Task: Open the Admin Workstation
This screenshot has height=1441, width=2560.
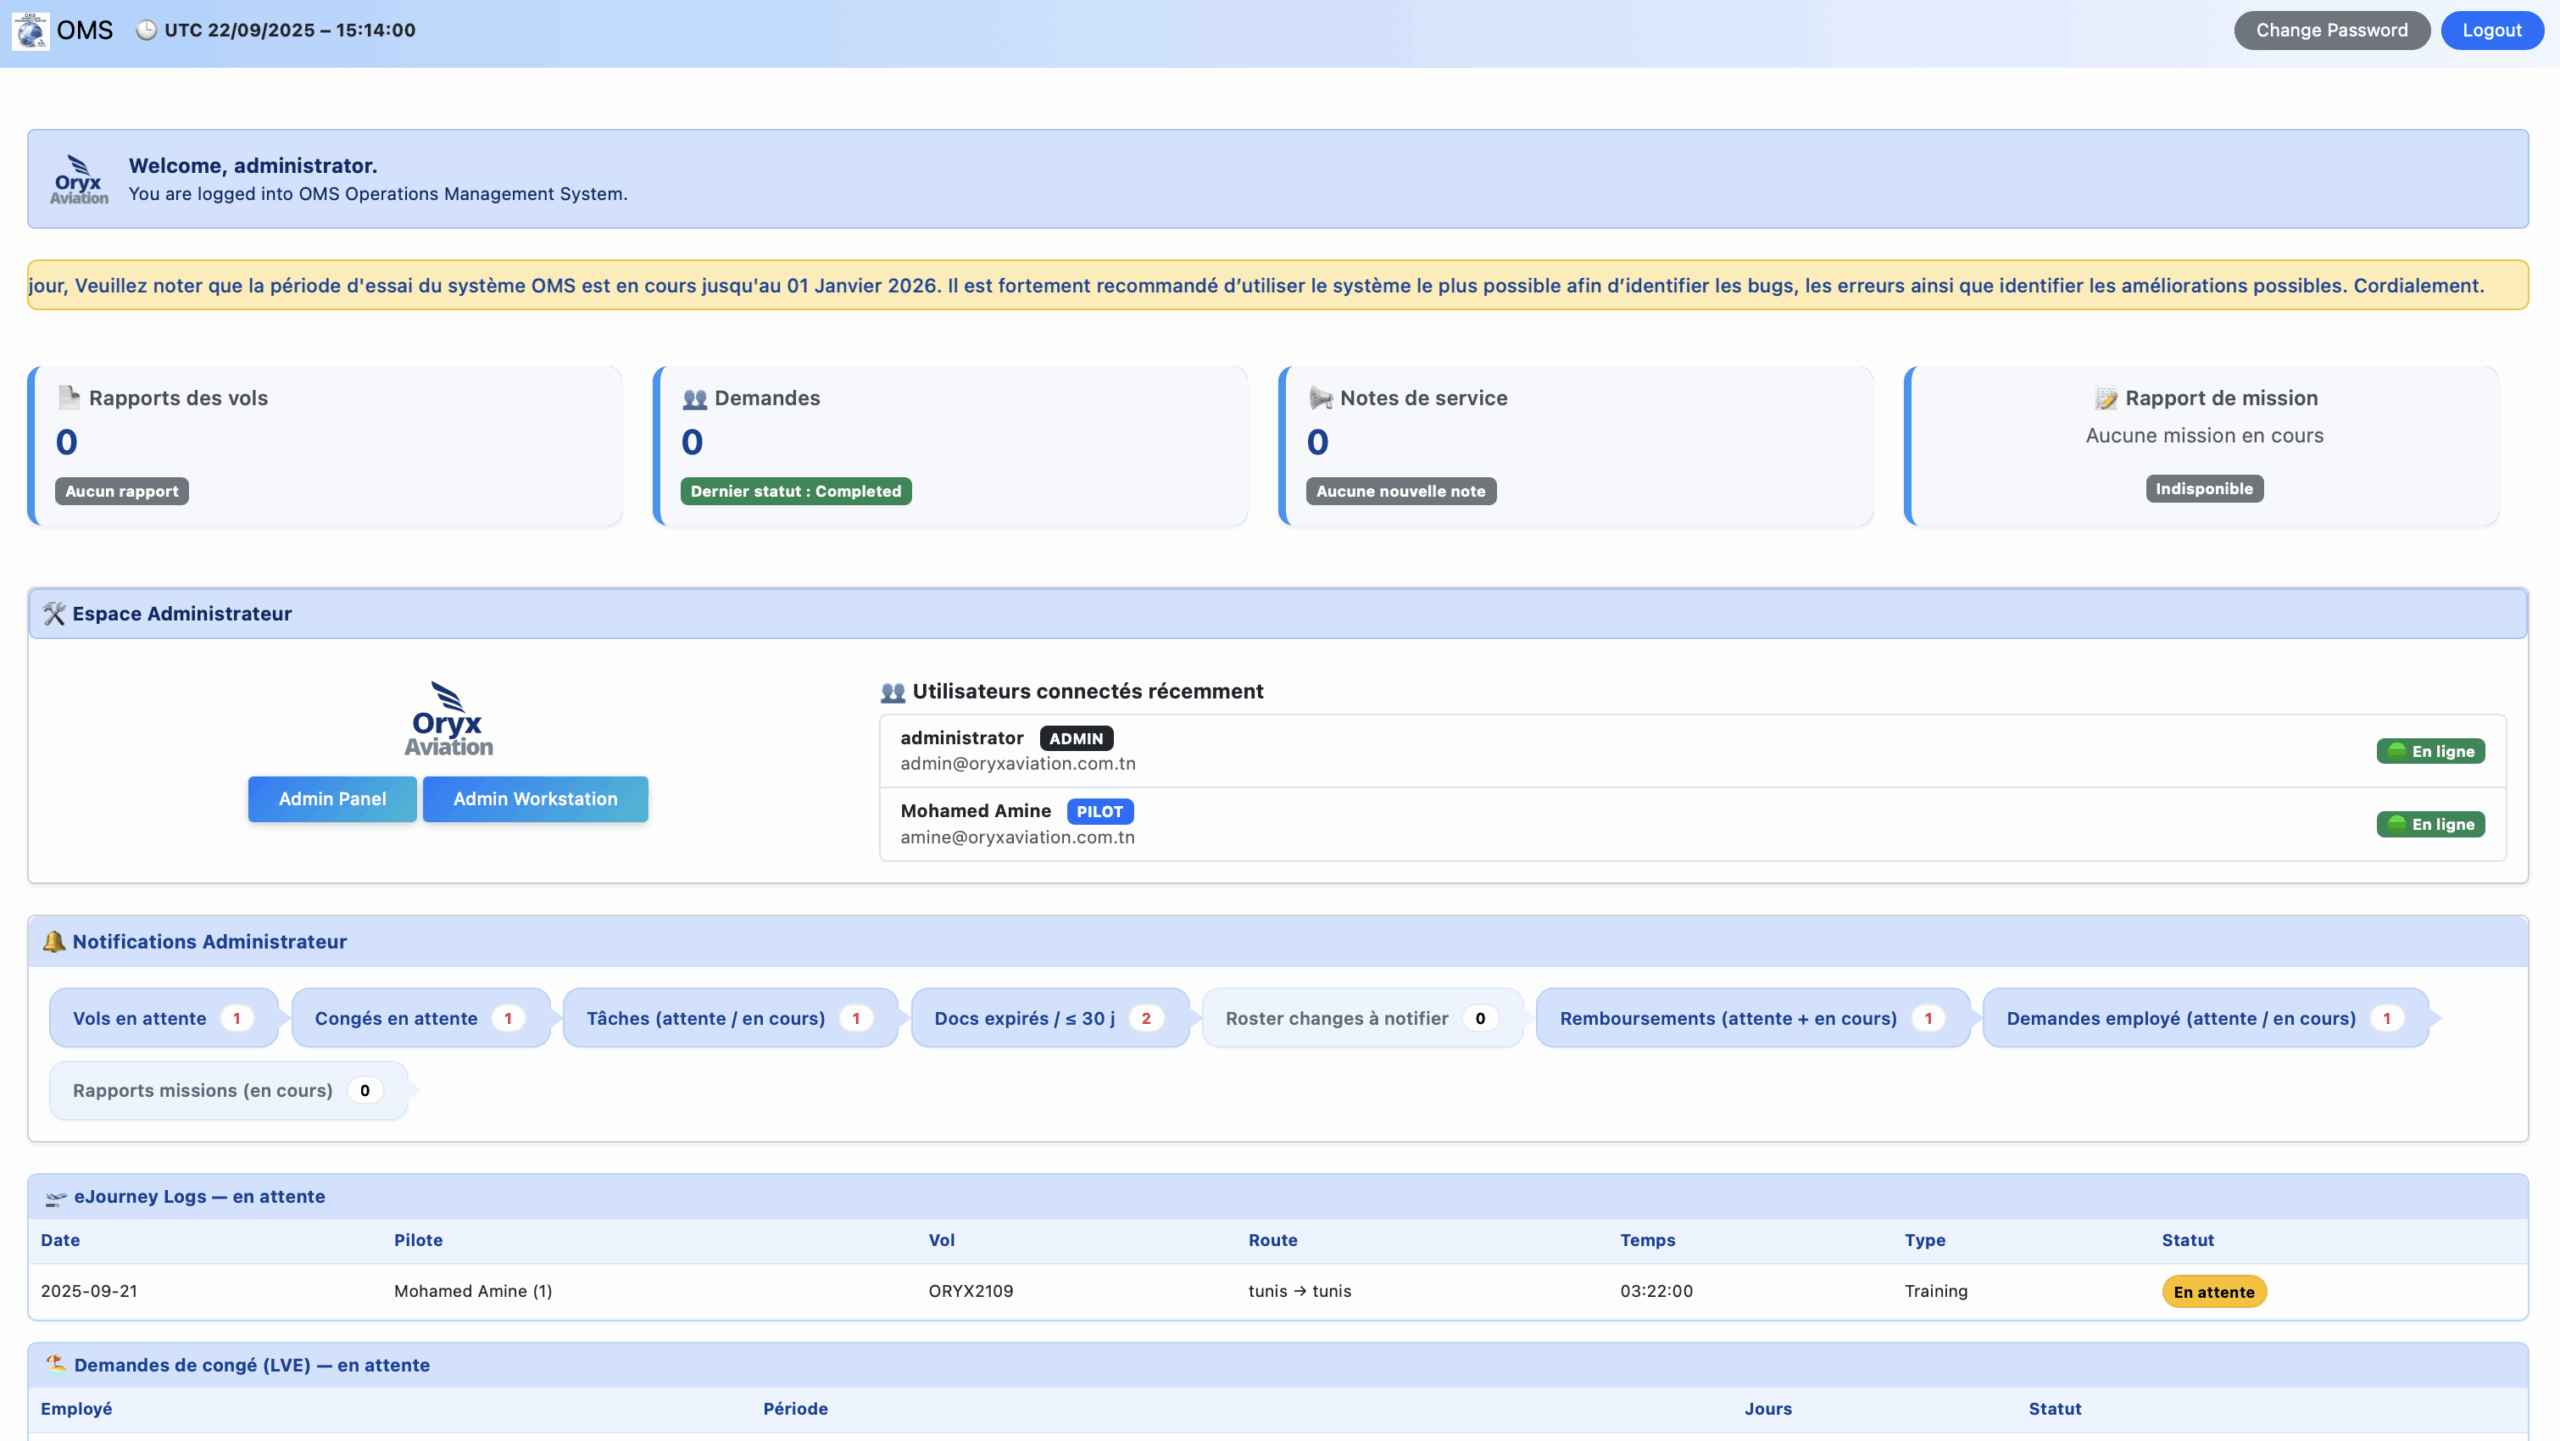Action: click(x=535, y=799)
